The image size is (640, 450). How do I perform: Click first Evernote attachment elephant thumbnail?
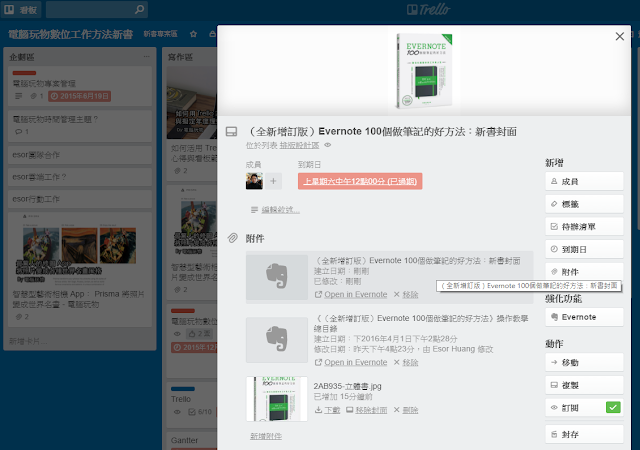tap(277, 277)
